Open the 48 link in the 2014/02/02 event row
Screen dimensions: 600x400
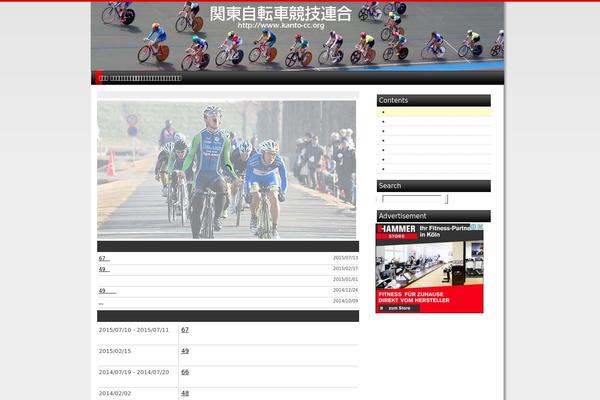coord(185,393)
